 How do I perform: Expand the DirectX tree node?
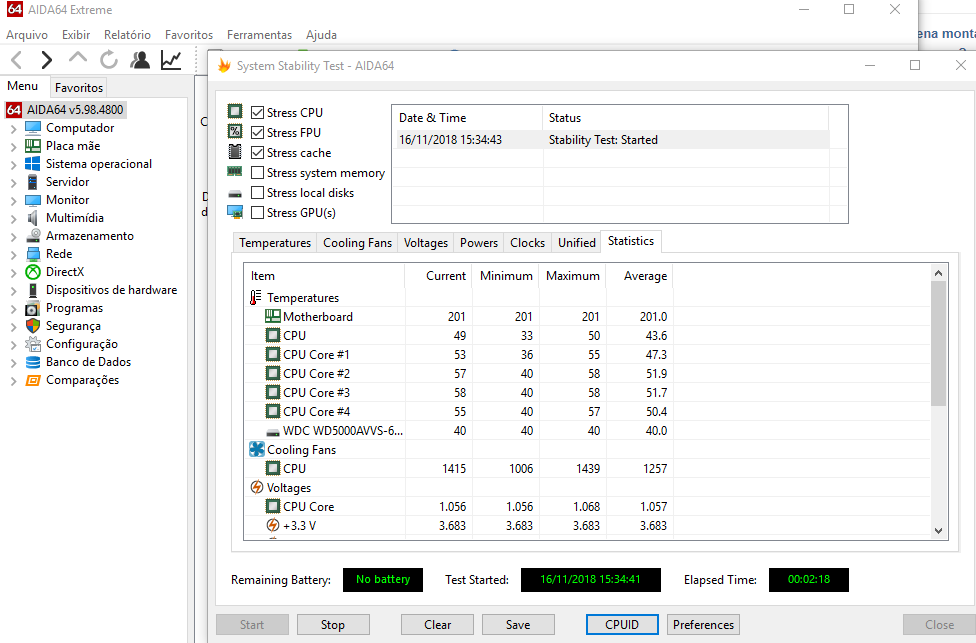(14, 273)
